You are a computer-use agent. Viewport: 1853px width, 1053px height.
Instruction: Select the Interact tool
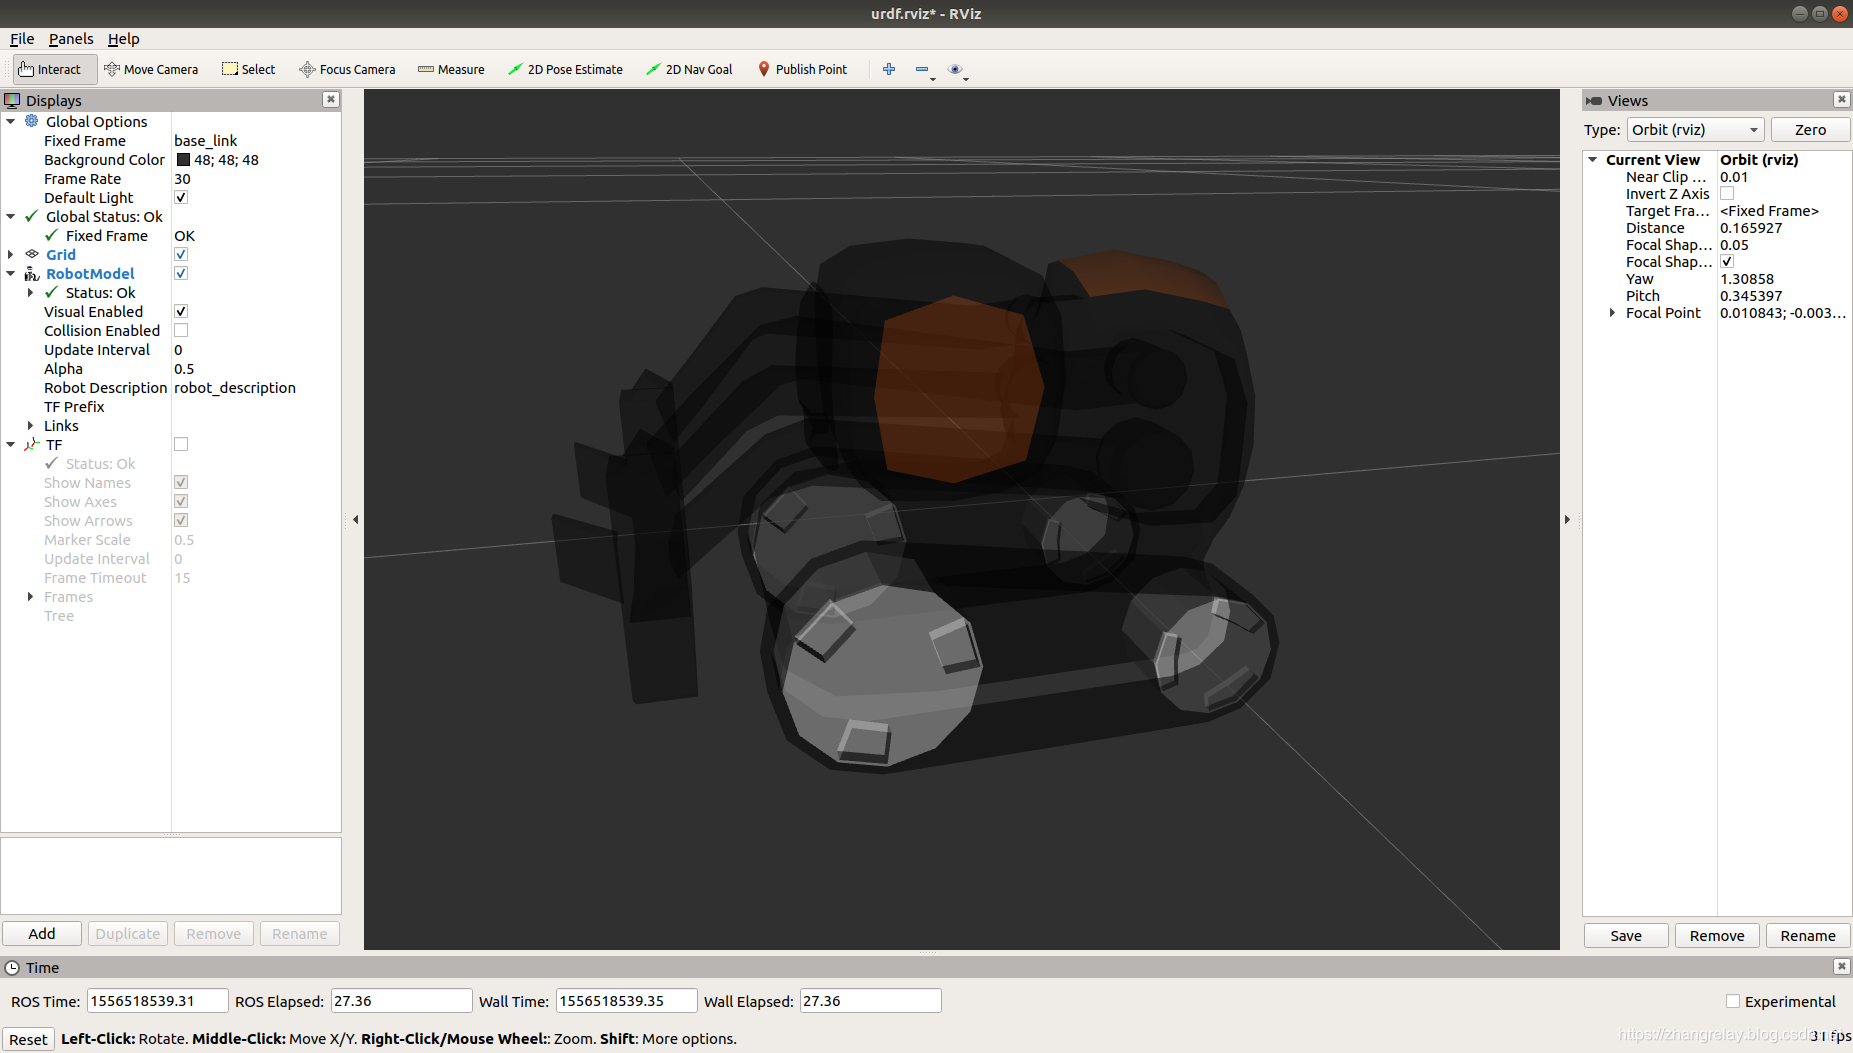51,69
